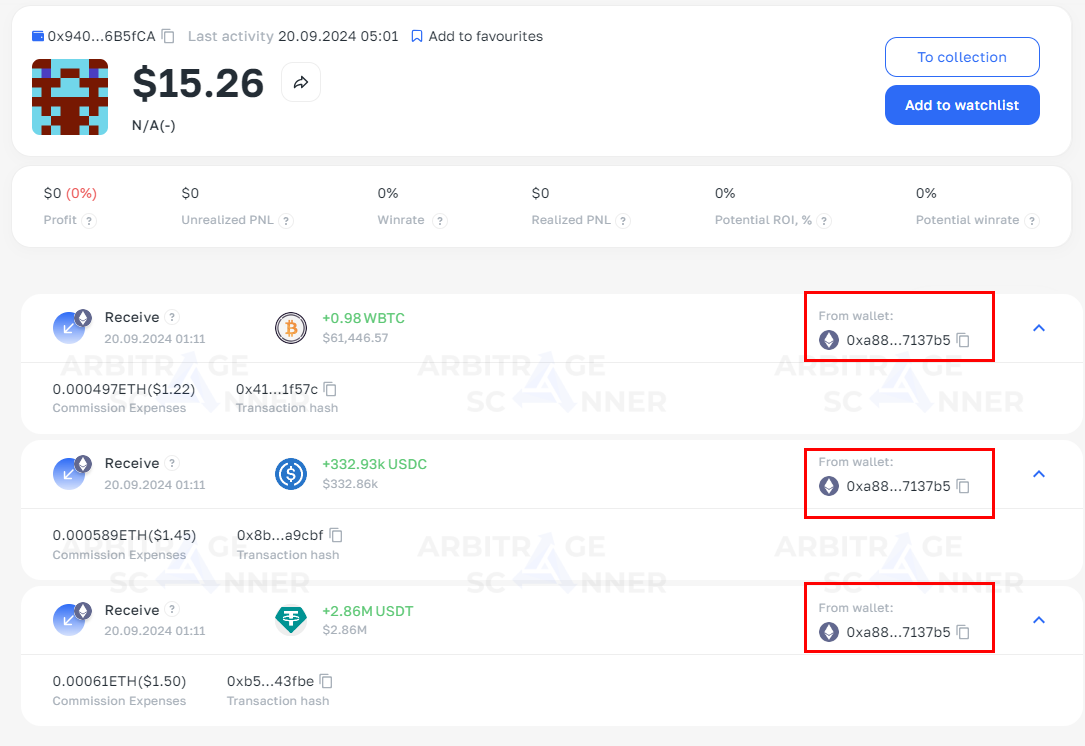
Task: Collapse the USDC receive transaction
Action: (1038, 474)
